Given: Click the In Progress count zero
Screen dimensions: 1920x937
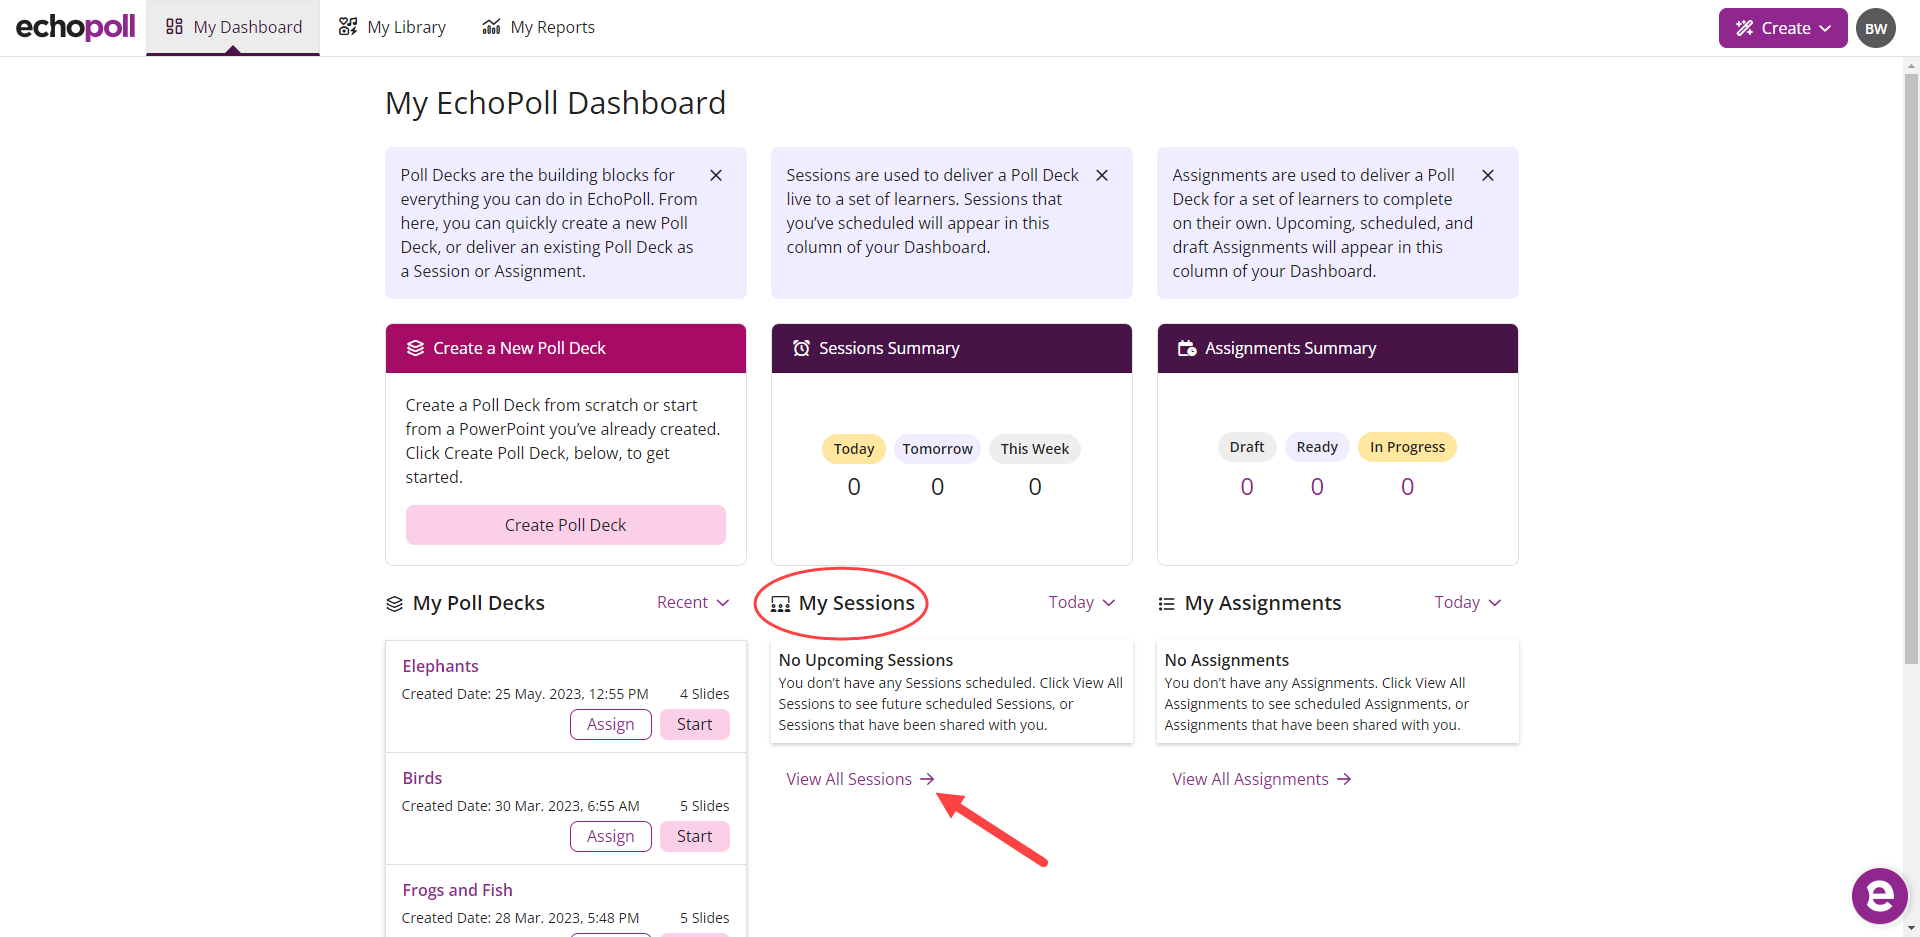Looking at the screenshot, I should pos(1407,487).
